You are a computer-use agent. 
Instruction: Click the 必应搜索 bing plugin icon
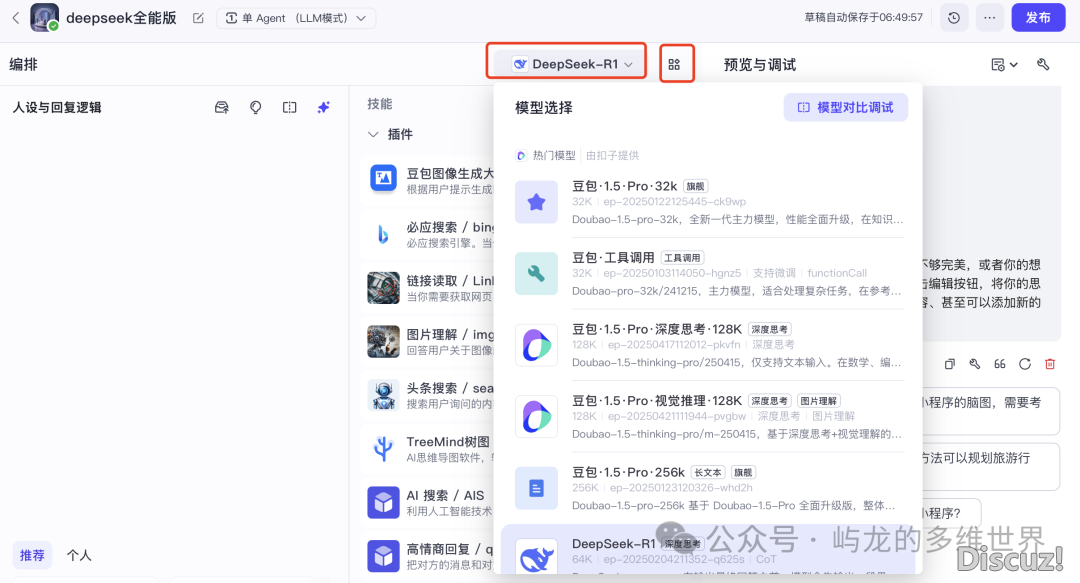[384, 234]
